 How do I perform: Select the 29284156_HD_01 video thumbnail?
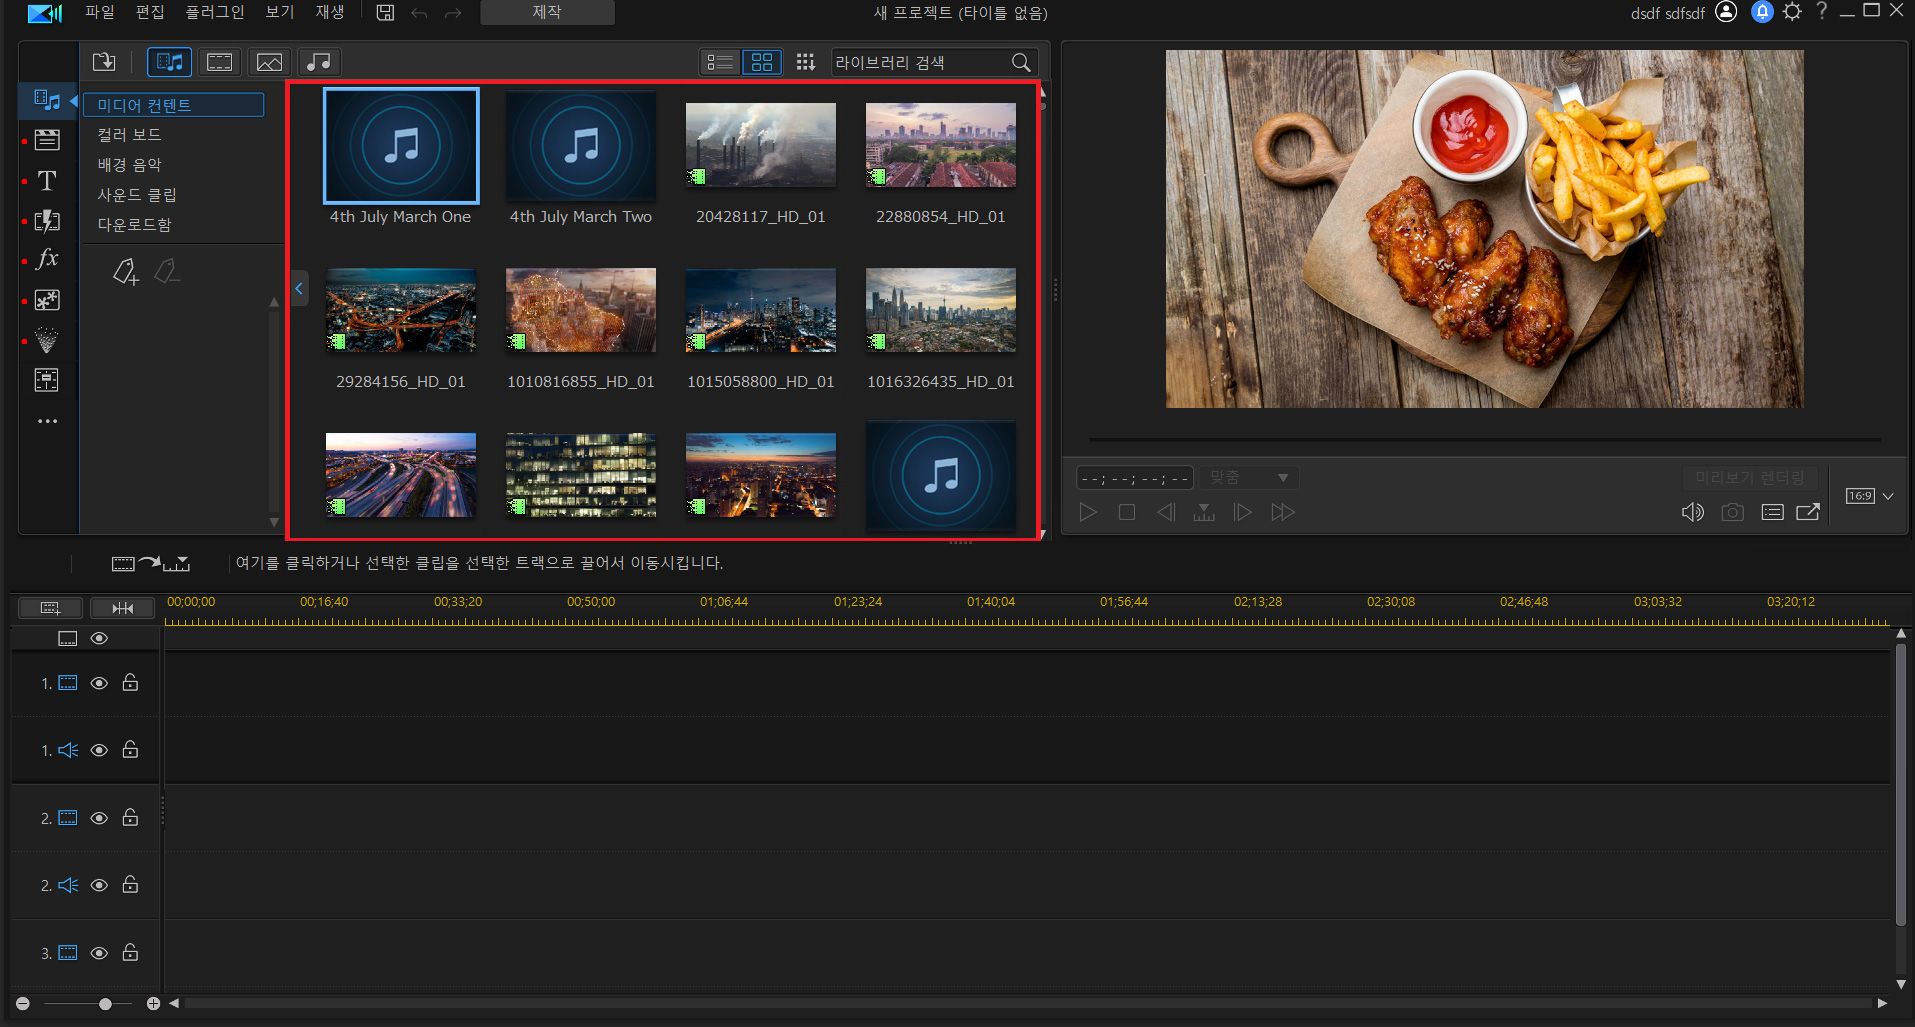(x=400, y=310)
